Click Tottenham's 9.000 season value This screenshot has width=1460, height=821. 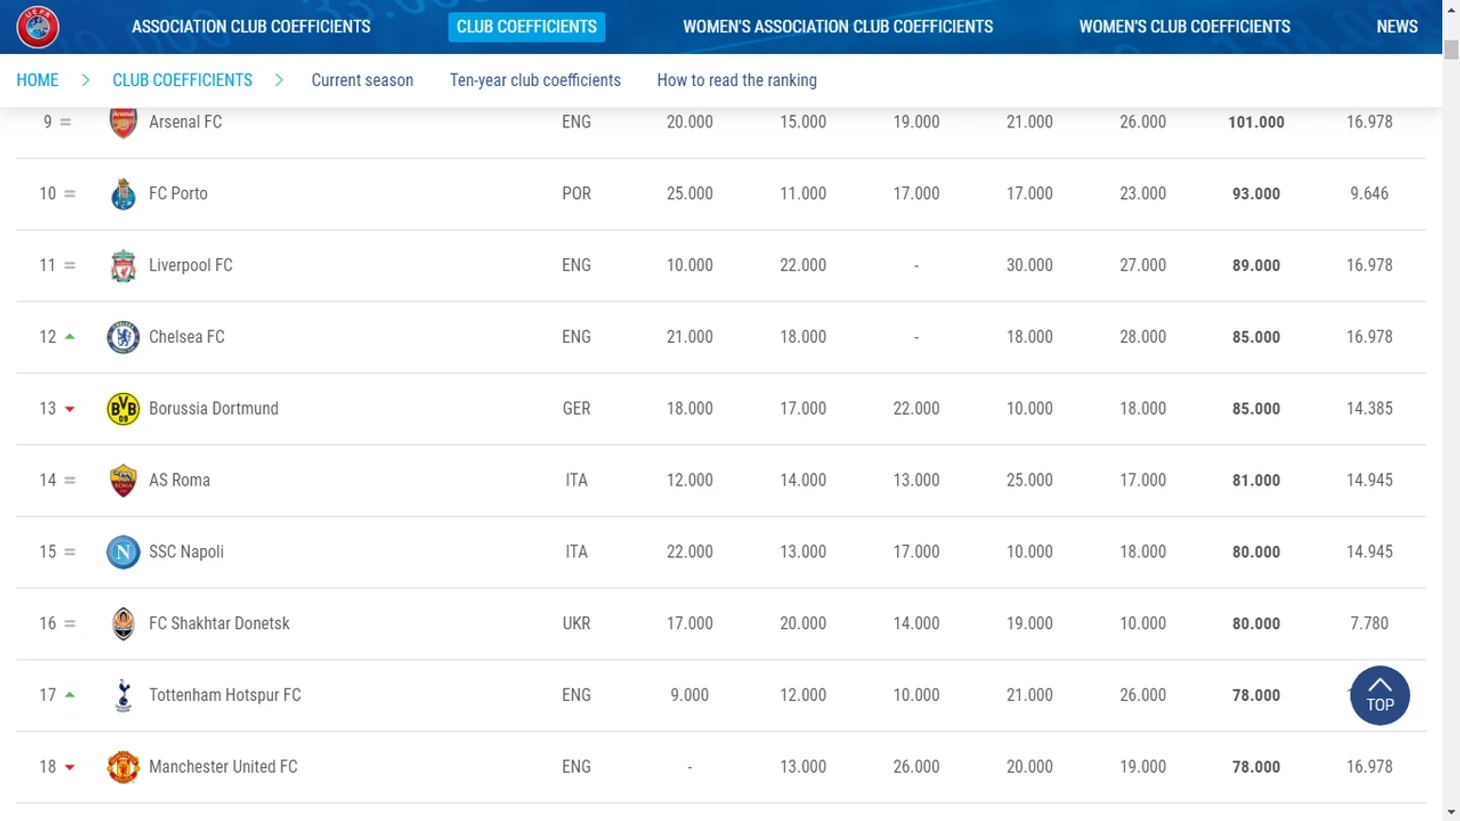(x=689, y=695)
